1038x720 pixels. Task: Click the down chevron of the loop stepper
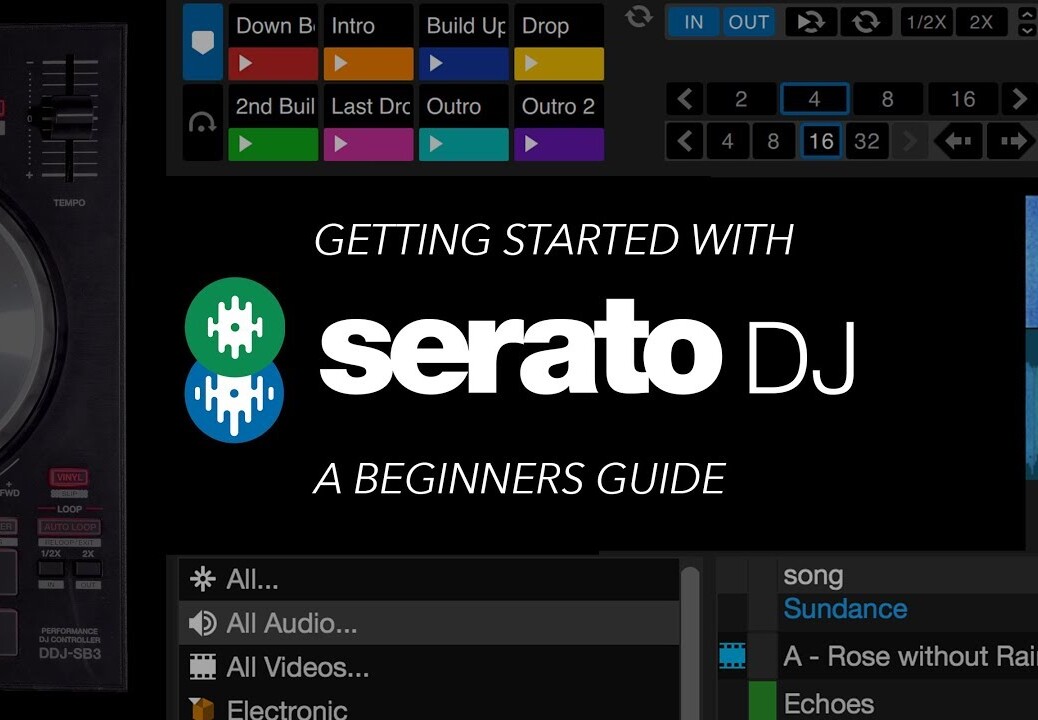point(1027,30)
